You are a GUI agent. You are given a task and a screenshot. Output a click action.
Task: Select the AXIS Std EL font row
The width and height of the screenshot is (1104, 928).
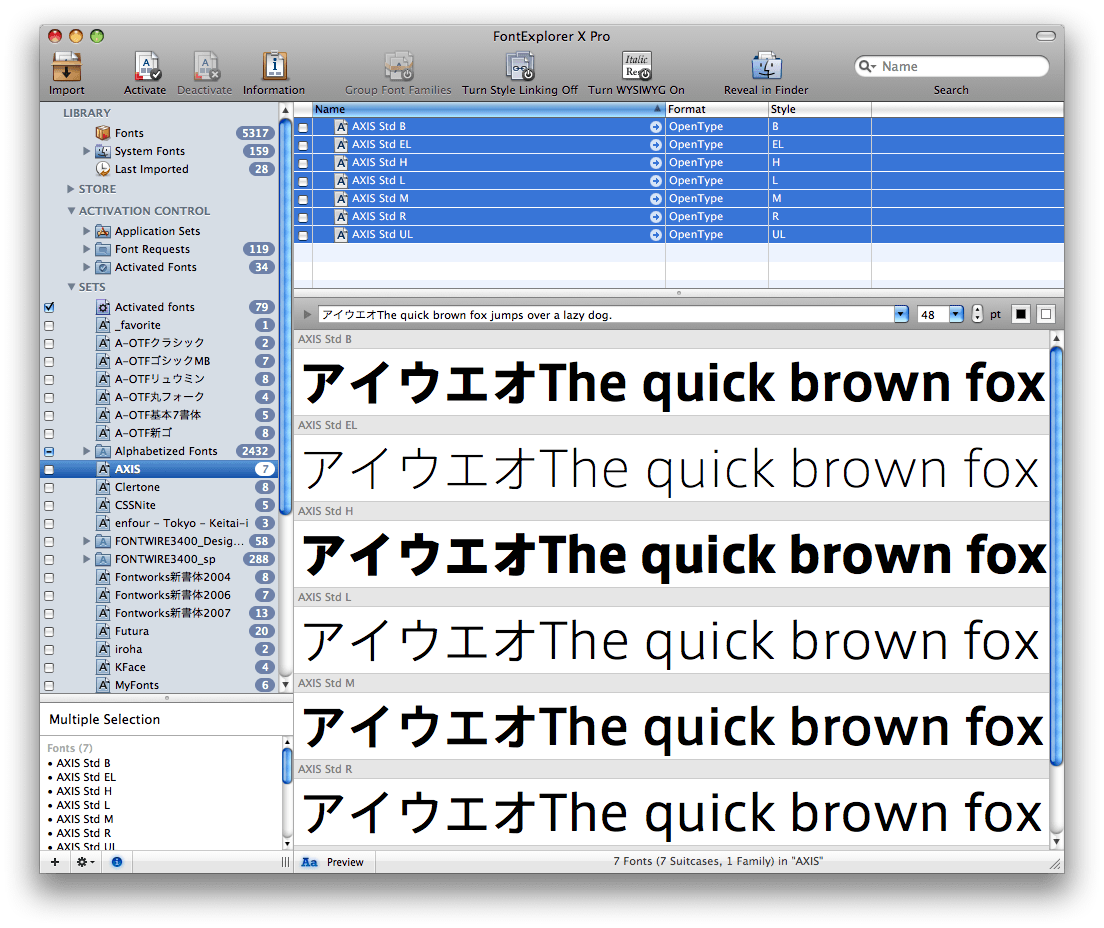coord(679,144)
